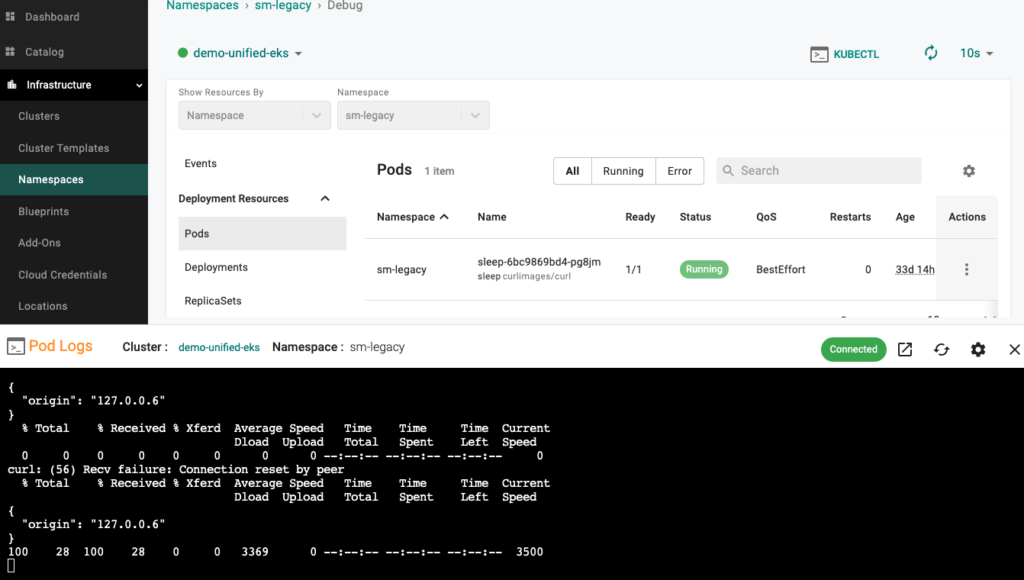
Task: Select Deployments in the resources list
Action: [x=216, y=267]
